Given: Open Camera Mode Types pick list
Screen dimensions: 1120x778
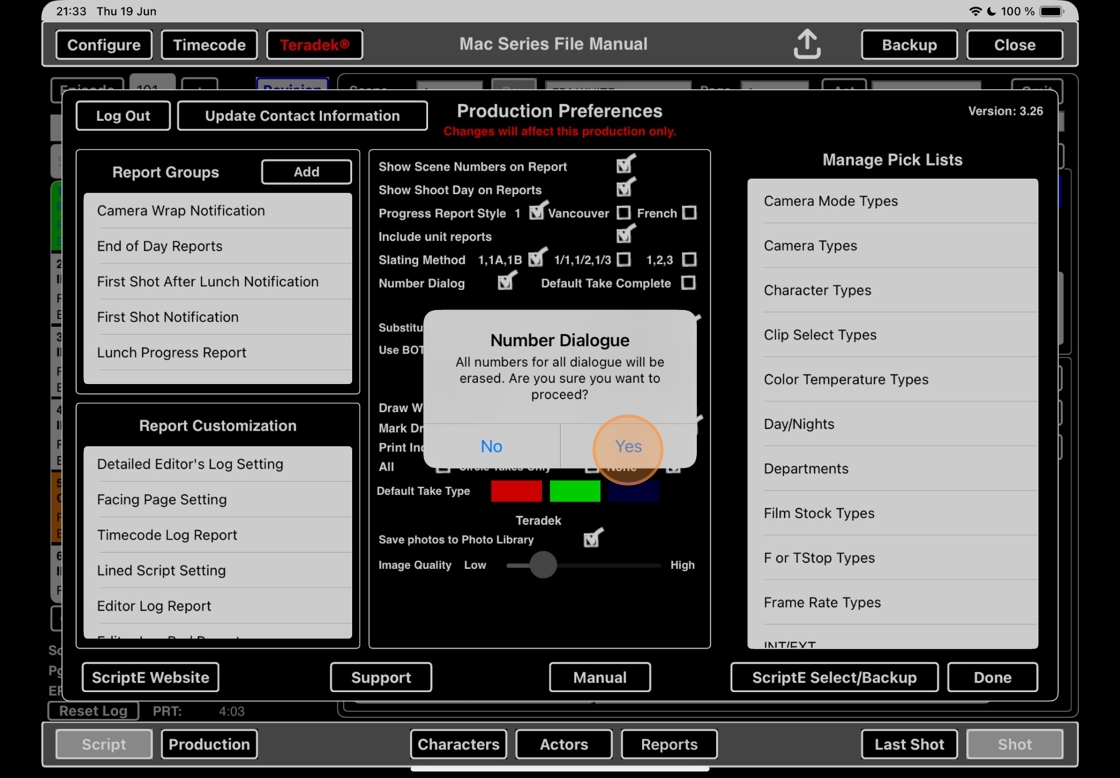Looking at the screenshot, I should (x=893, y=201).
